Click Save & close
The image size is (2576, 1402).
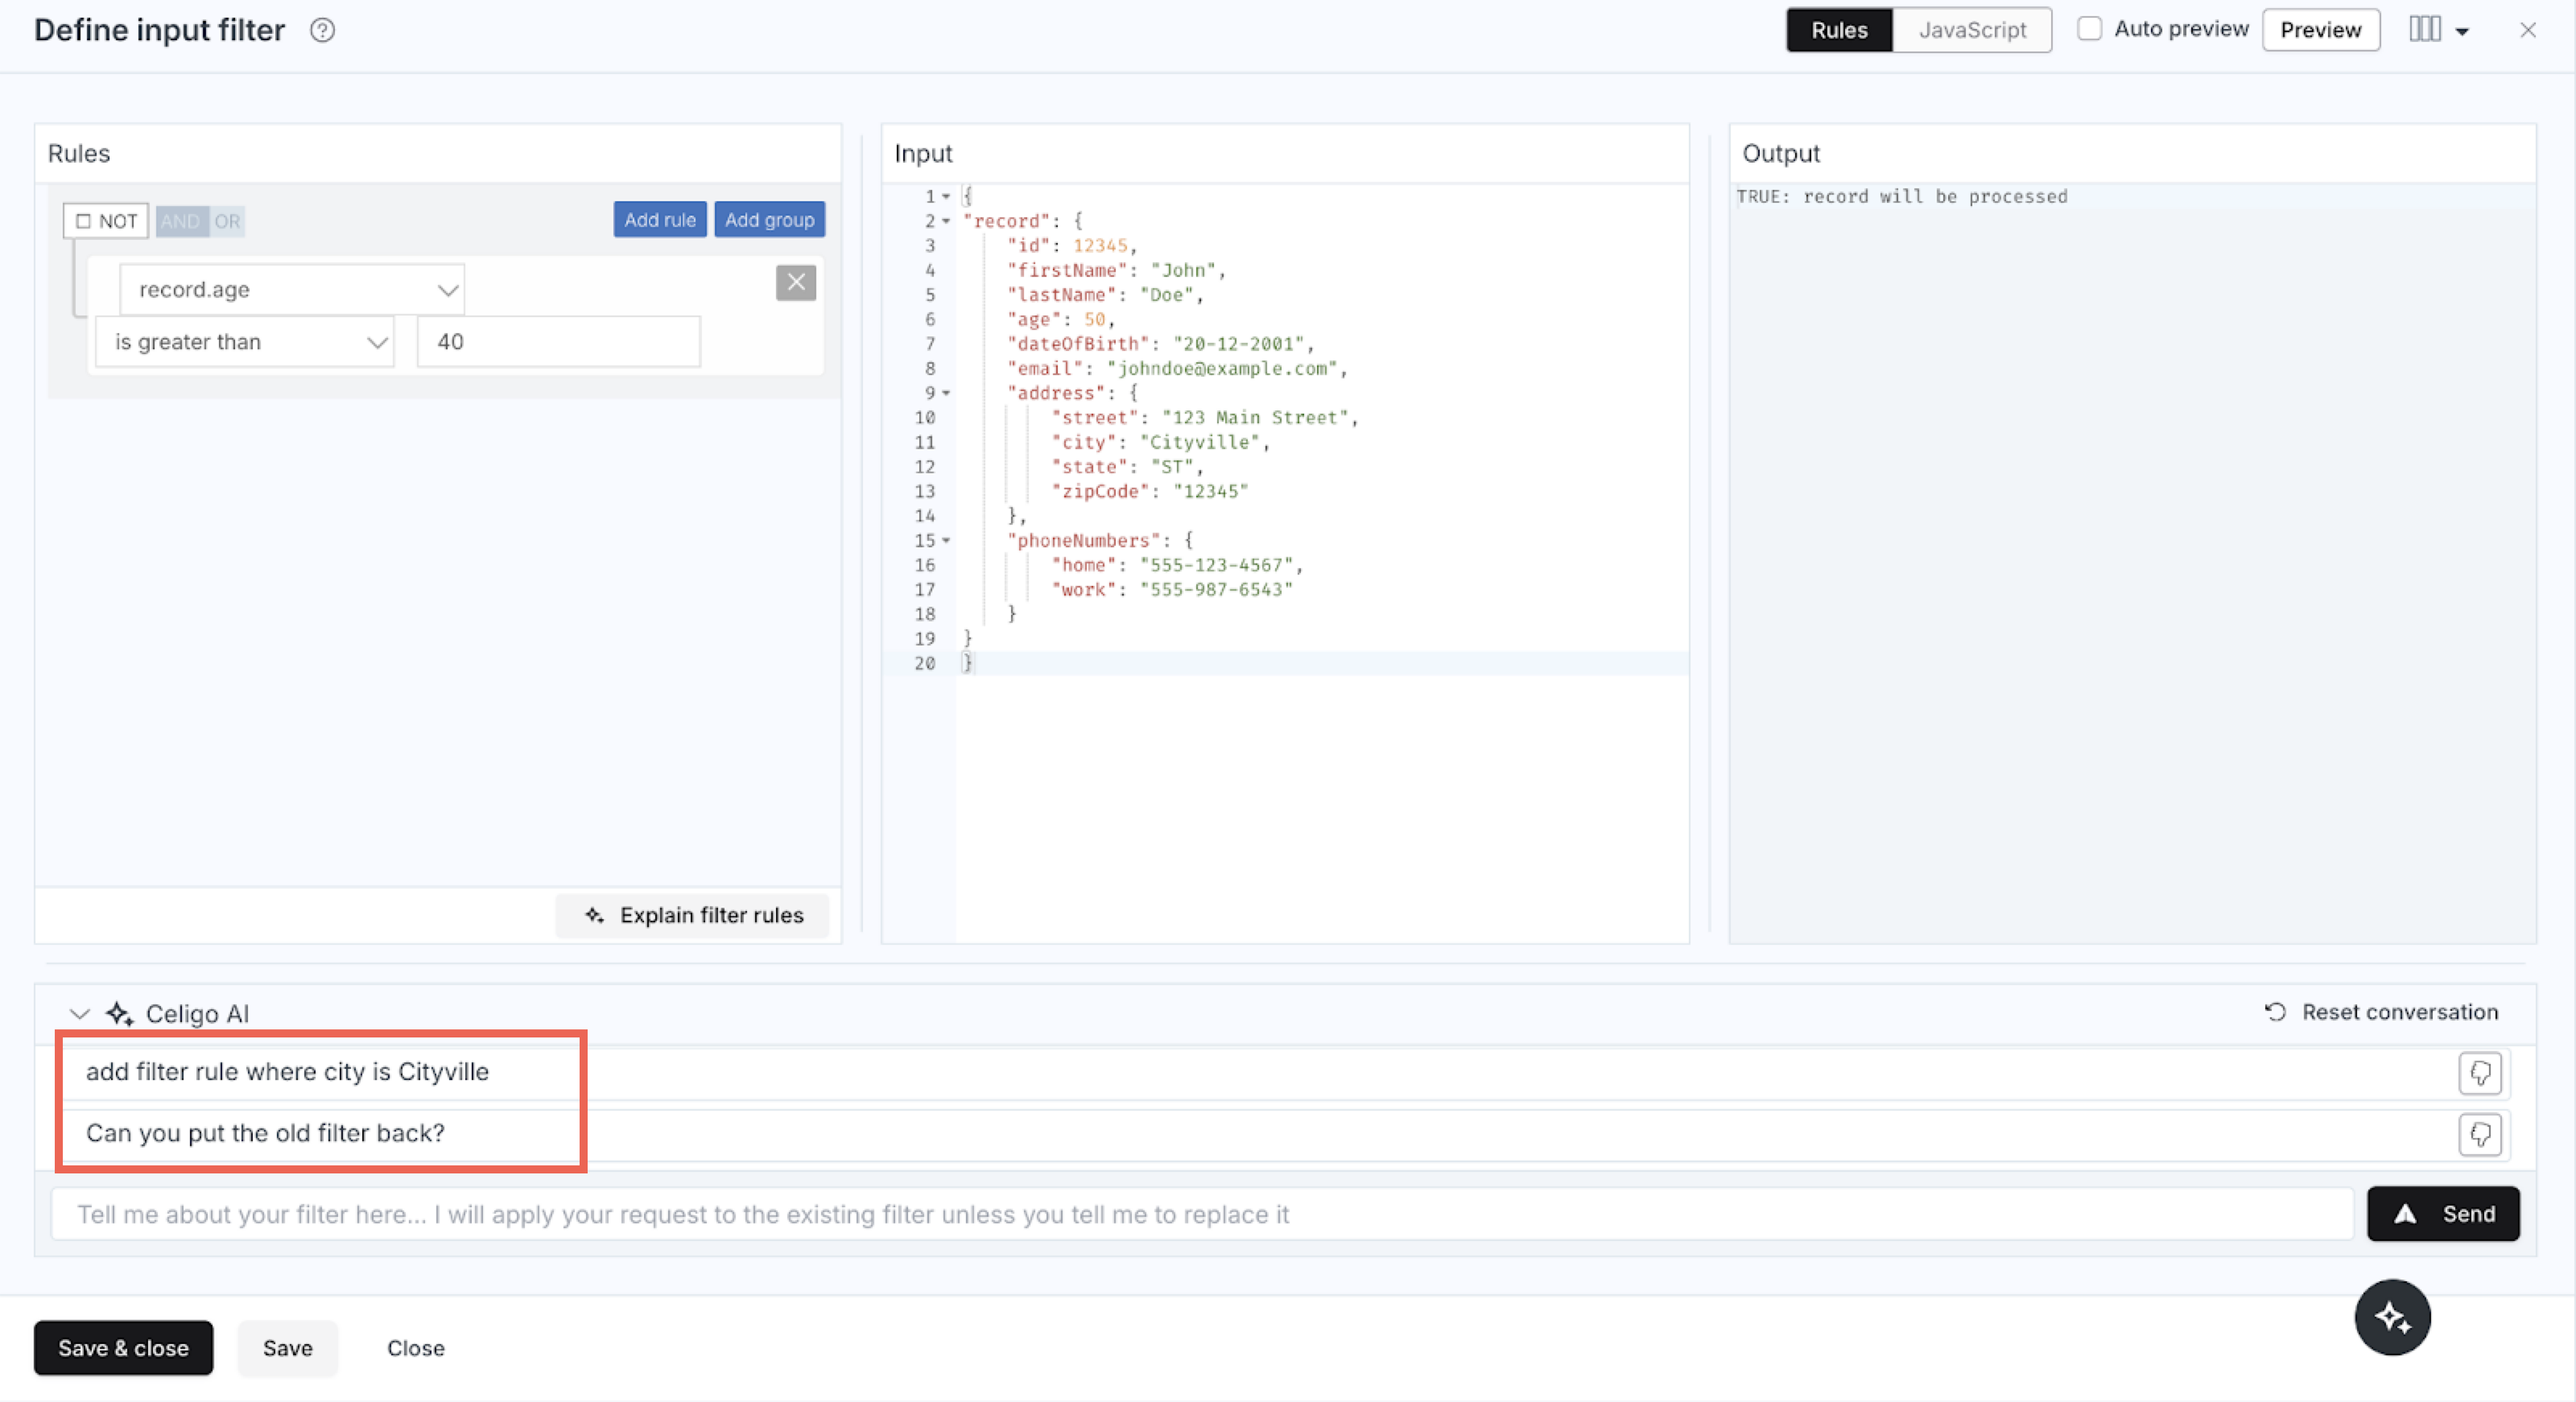[124, 1348]
